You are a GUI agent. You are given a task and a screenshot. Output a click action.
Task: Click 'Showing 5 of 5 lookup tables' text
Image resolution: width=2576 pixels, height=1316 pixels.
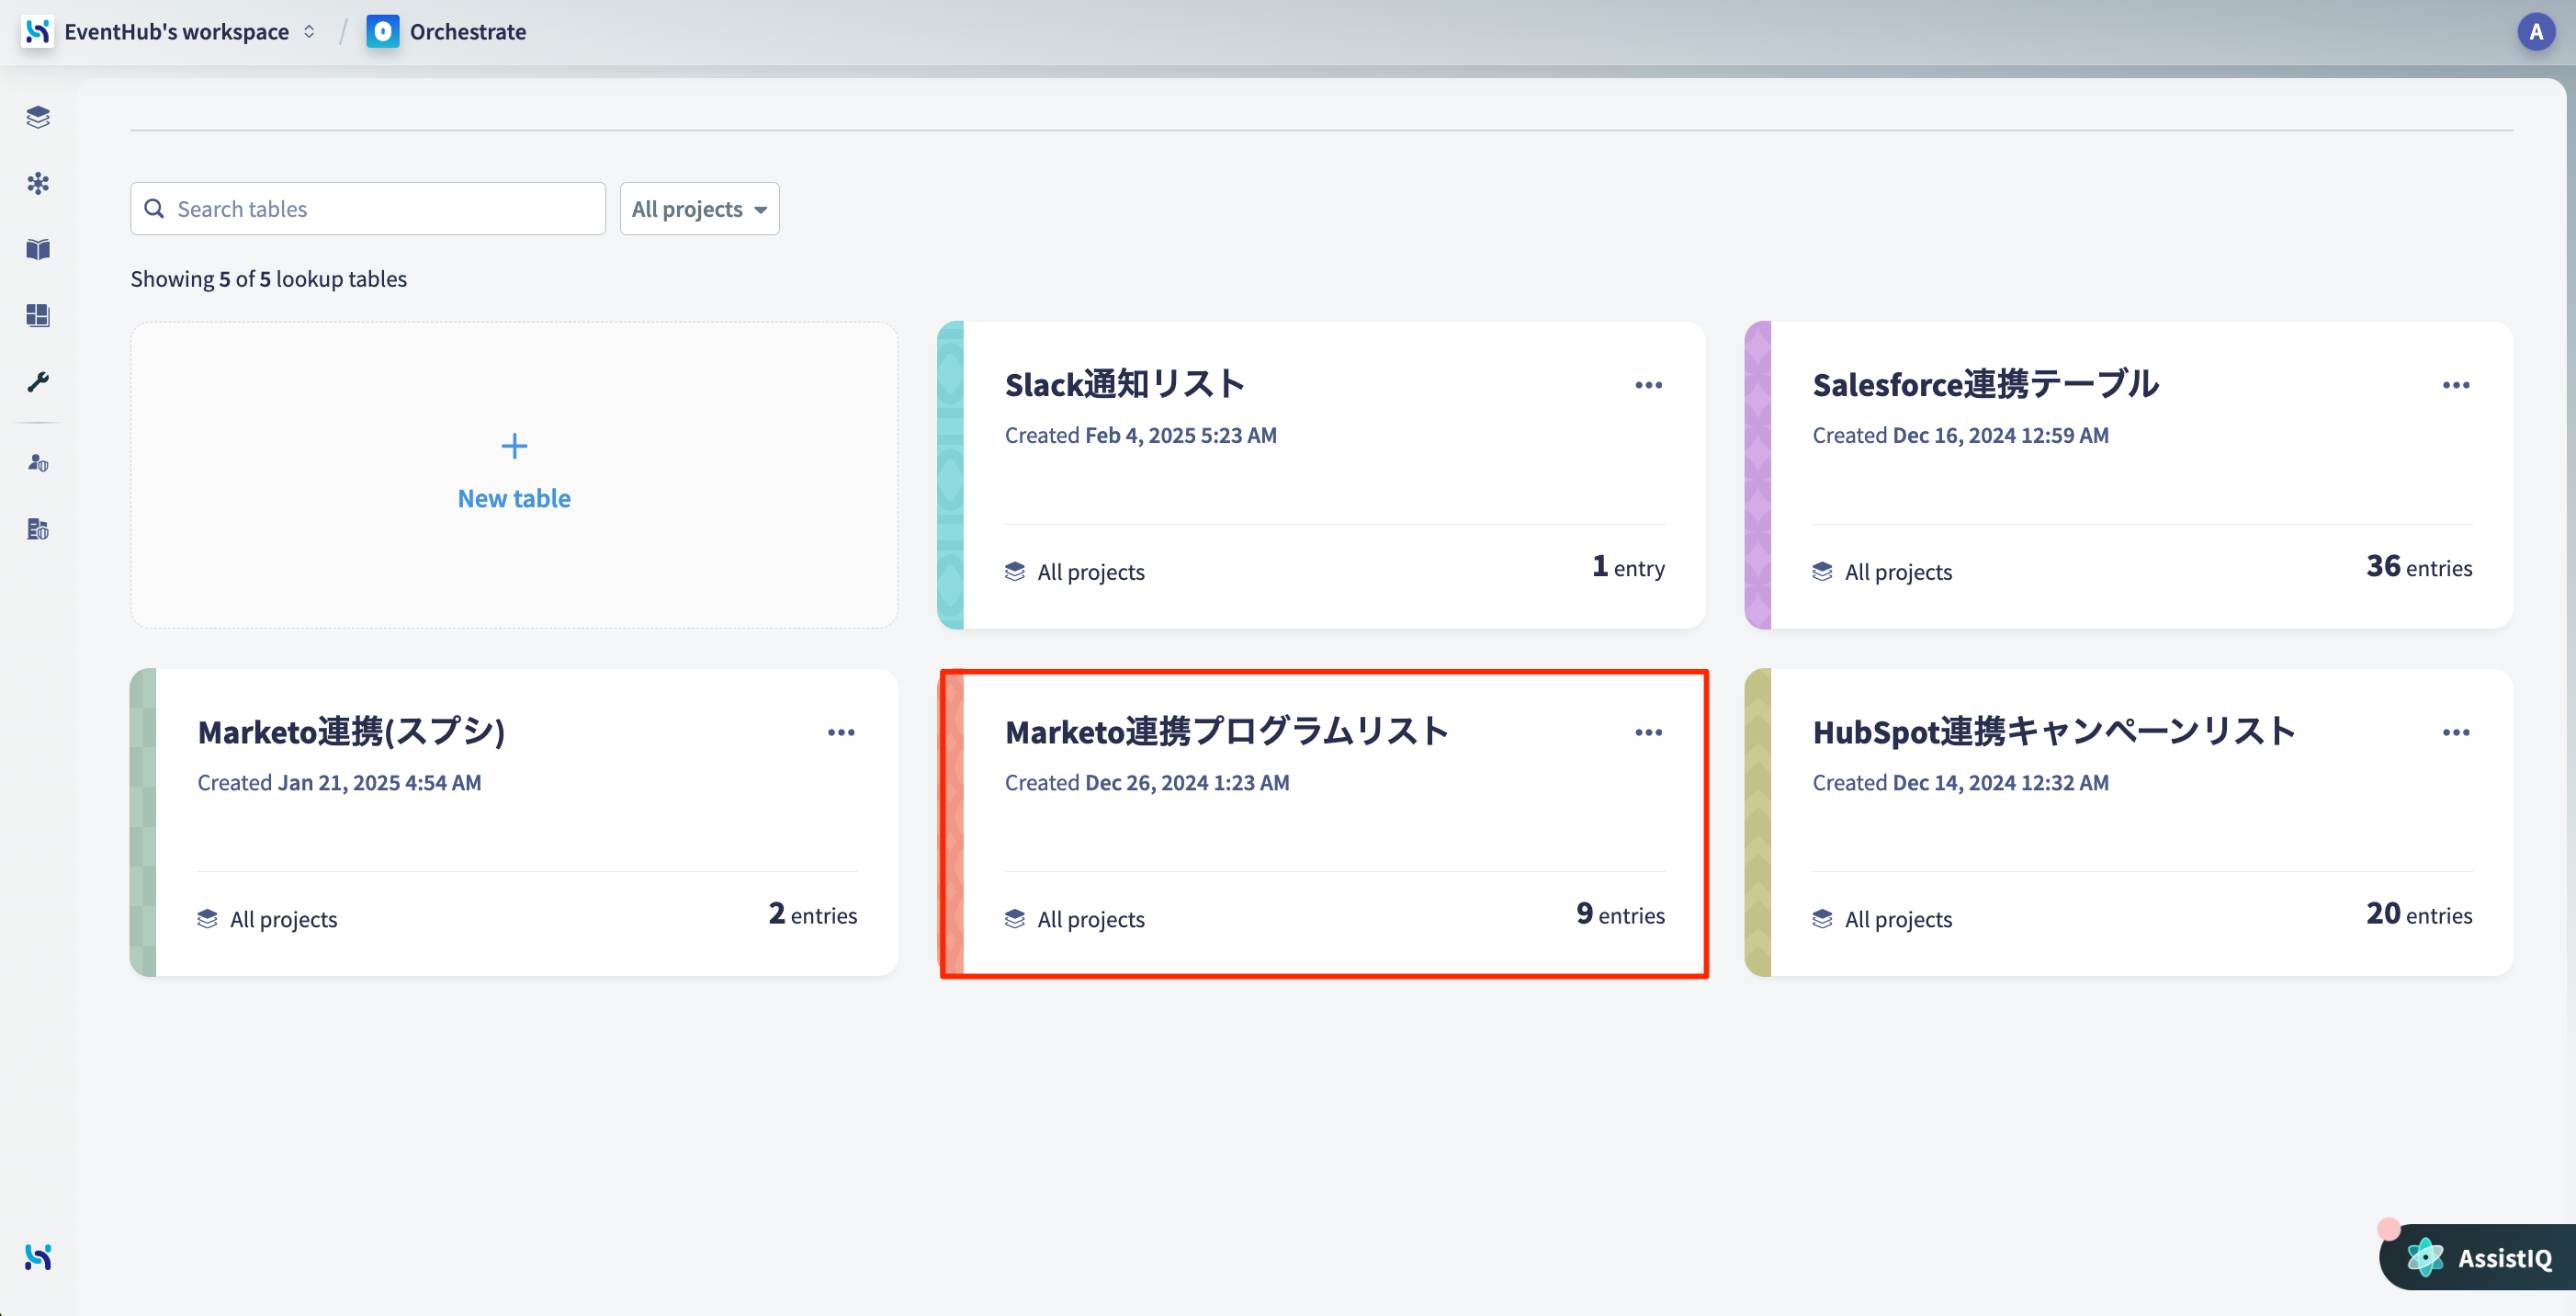[268, 278]
